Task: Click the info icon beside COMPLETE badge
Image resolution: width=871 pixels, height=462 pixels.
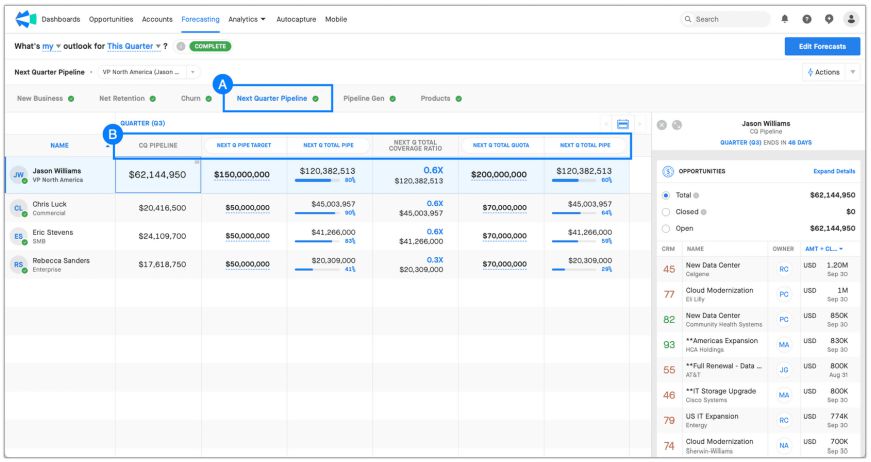Action: pyautogui.click(x=181, y=46)
